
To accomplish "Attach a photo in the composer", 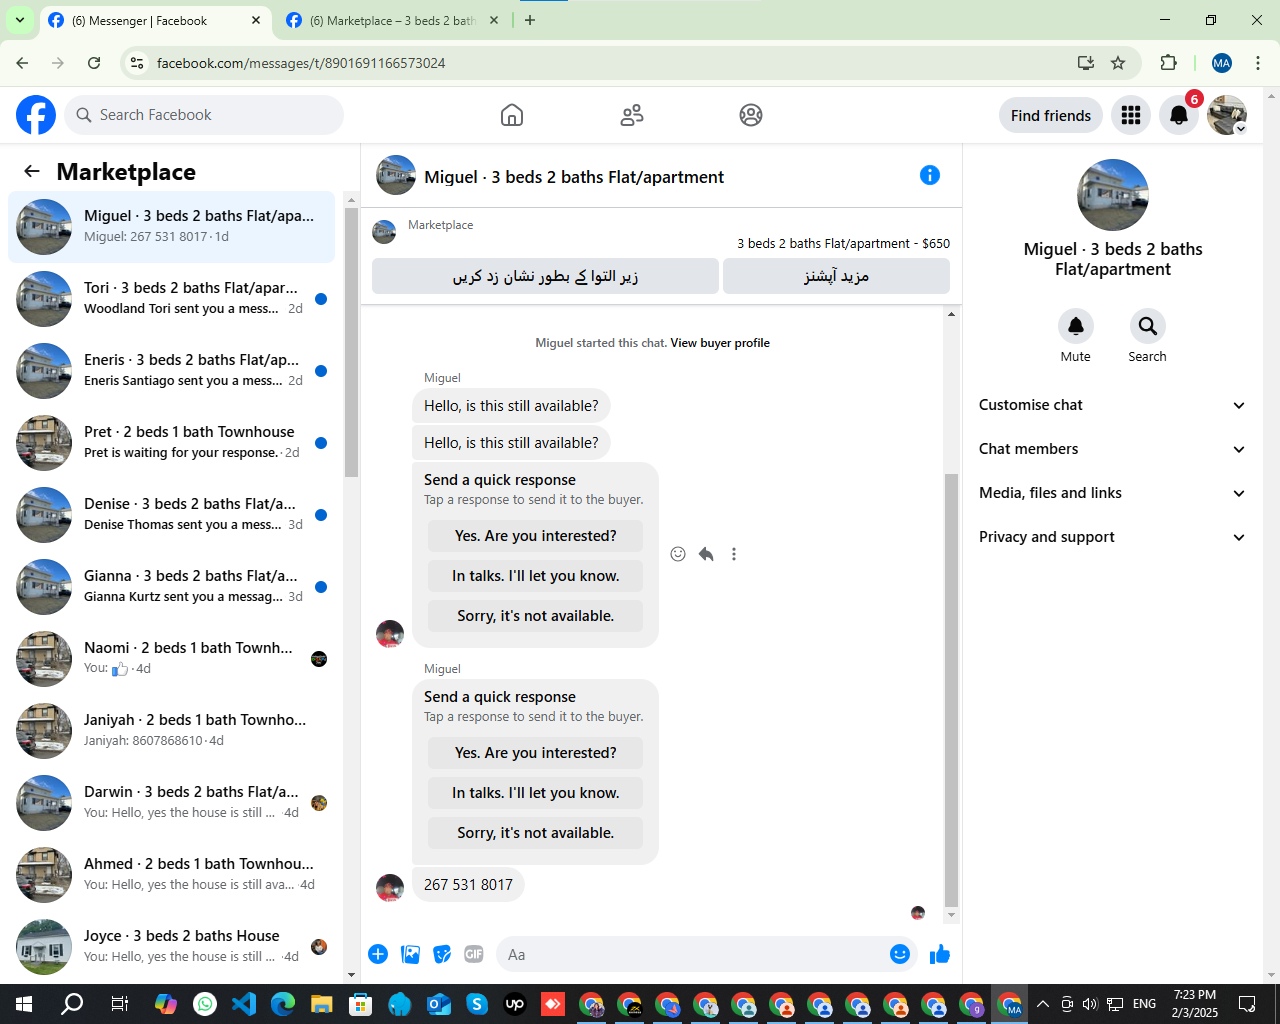I will tap(410, 954).
